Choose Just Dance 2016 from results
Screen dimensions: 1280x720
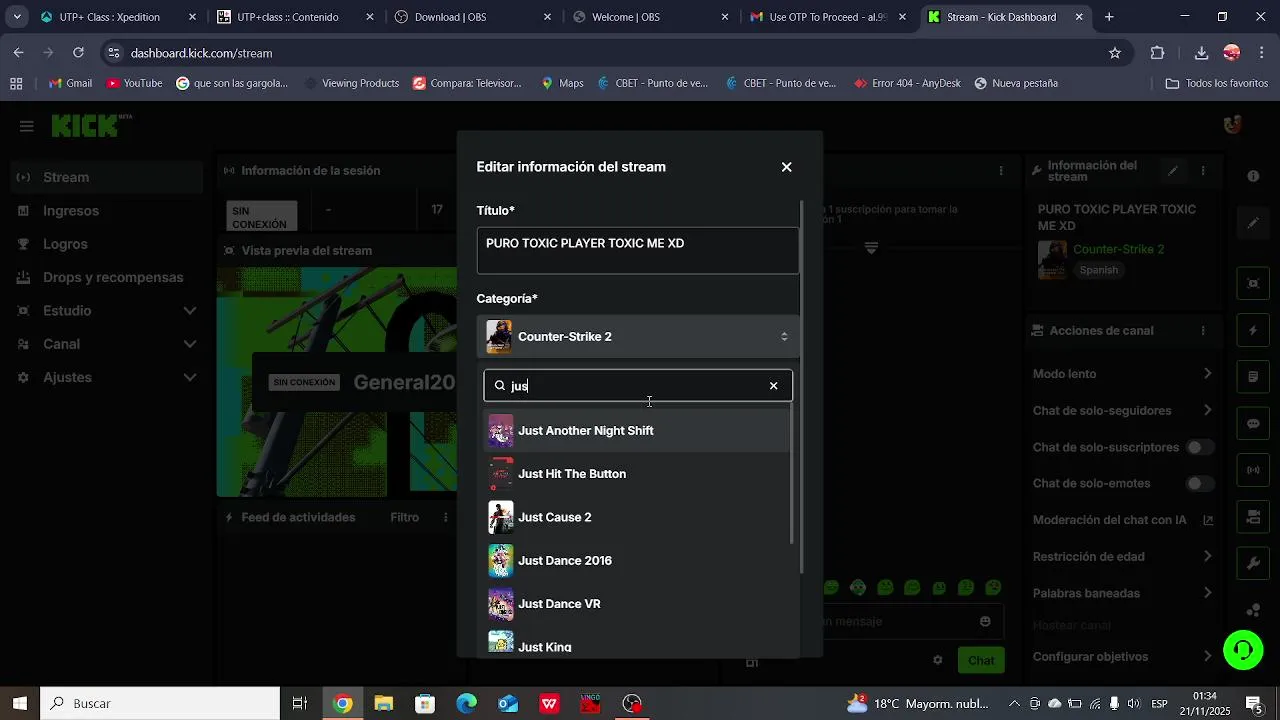pos(638,561)
